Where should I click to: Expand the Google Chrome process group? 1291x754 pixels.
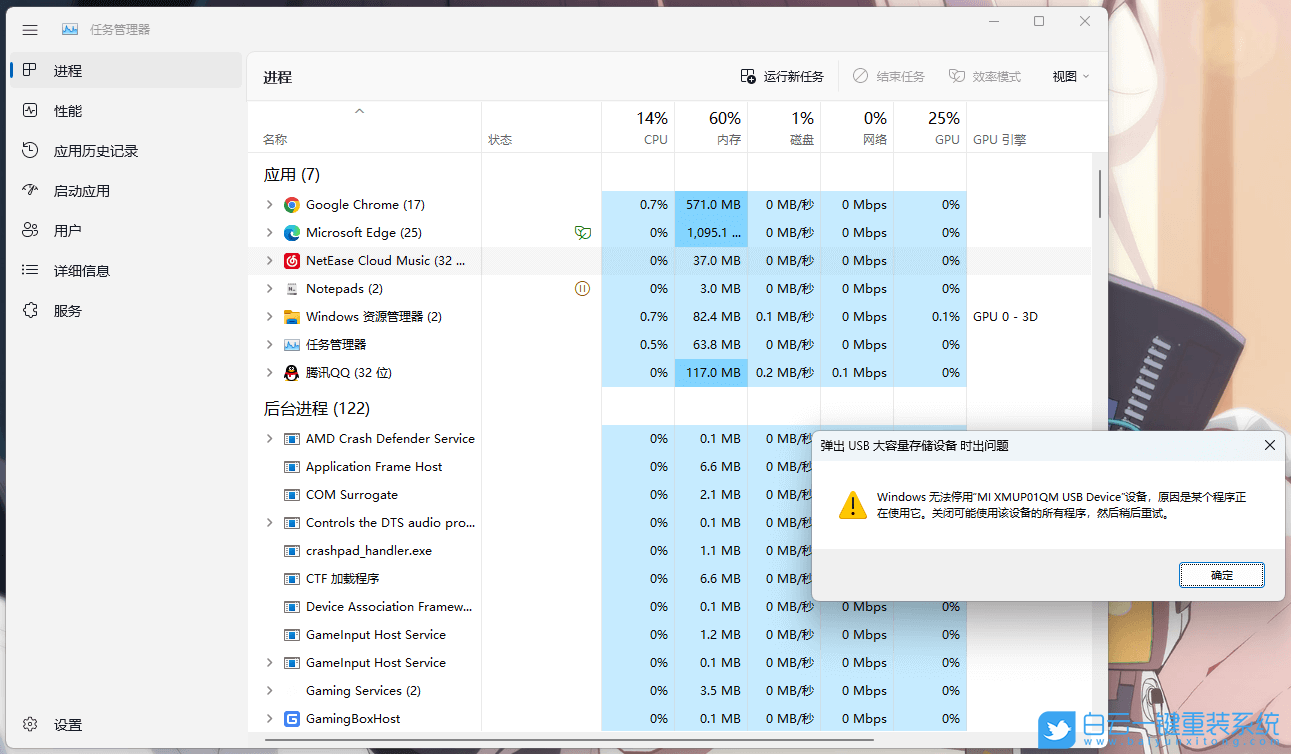(x=268, y=204)
